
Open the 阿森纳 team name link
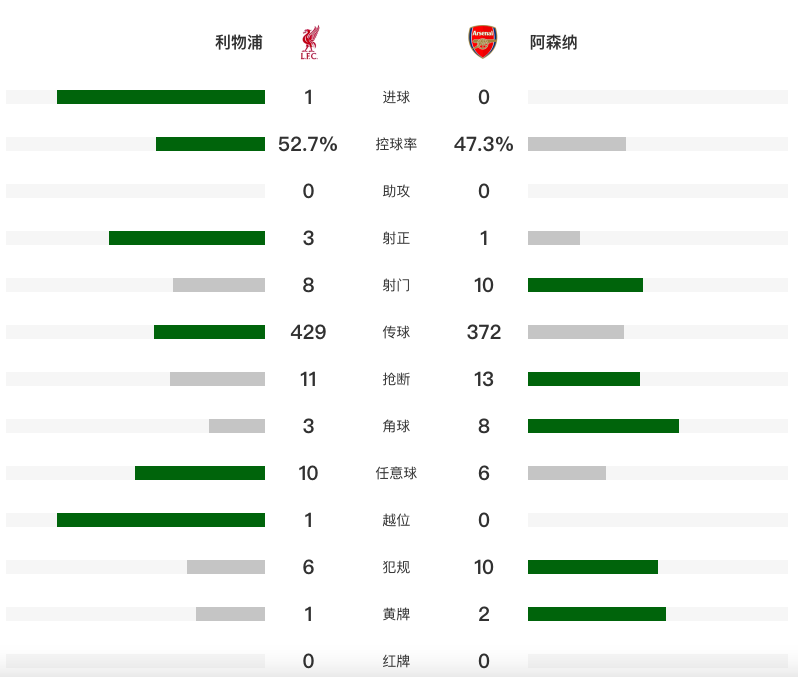(x=553, y=42)
